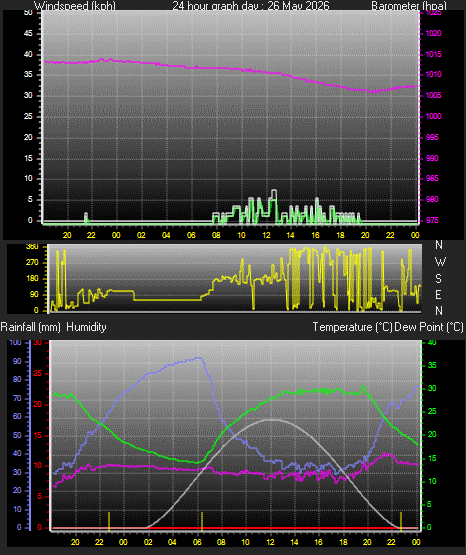Click the blue humidity axis value 90
The width and height of the screenshot is (466, 555).
[17, 361]
